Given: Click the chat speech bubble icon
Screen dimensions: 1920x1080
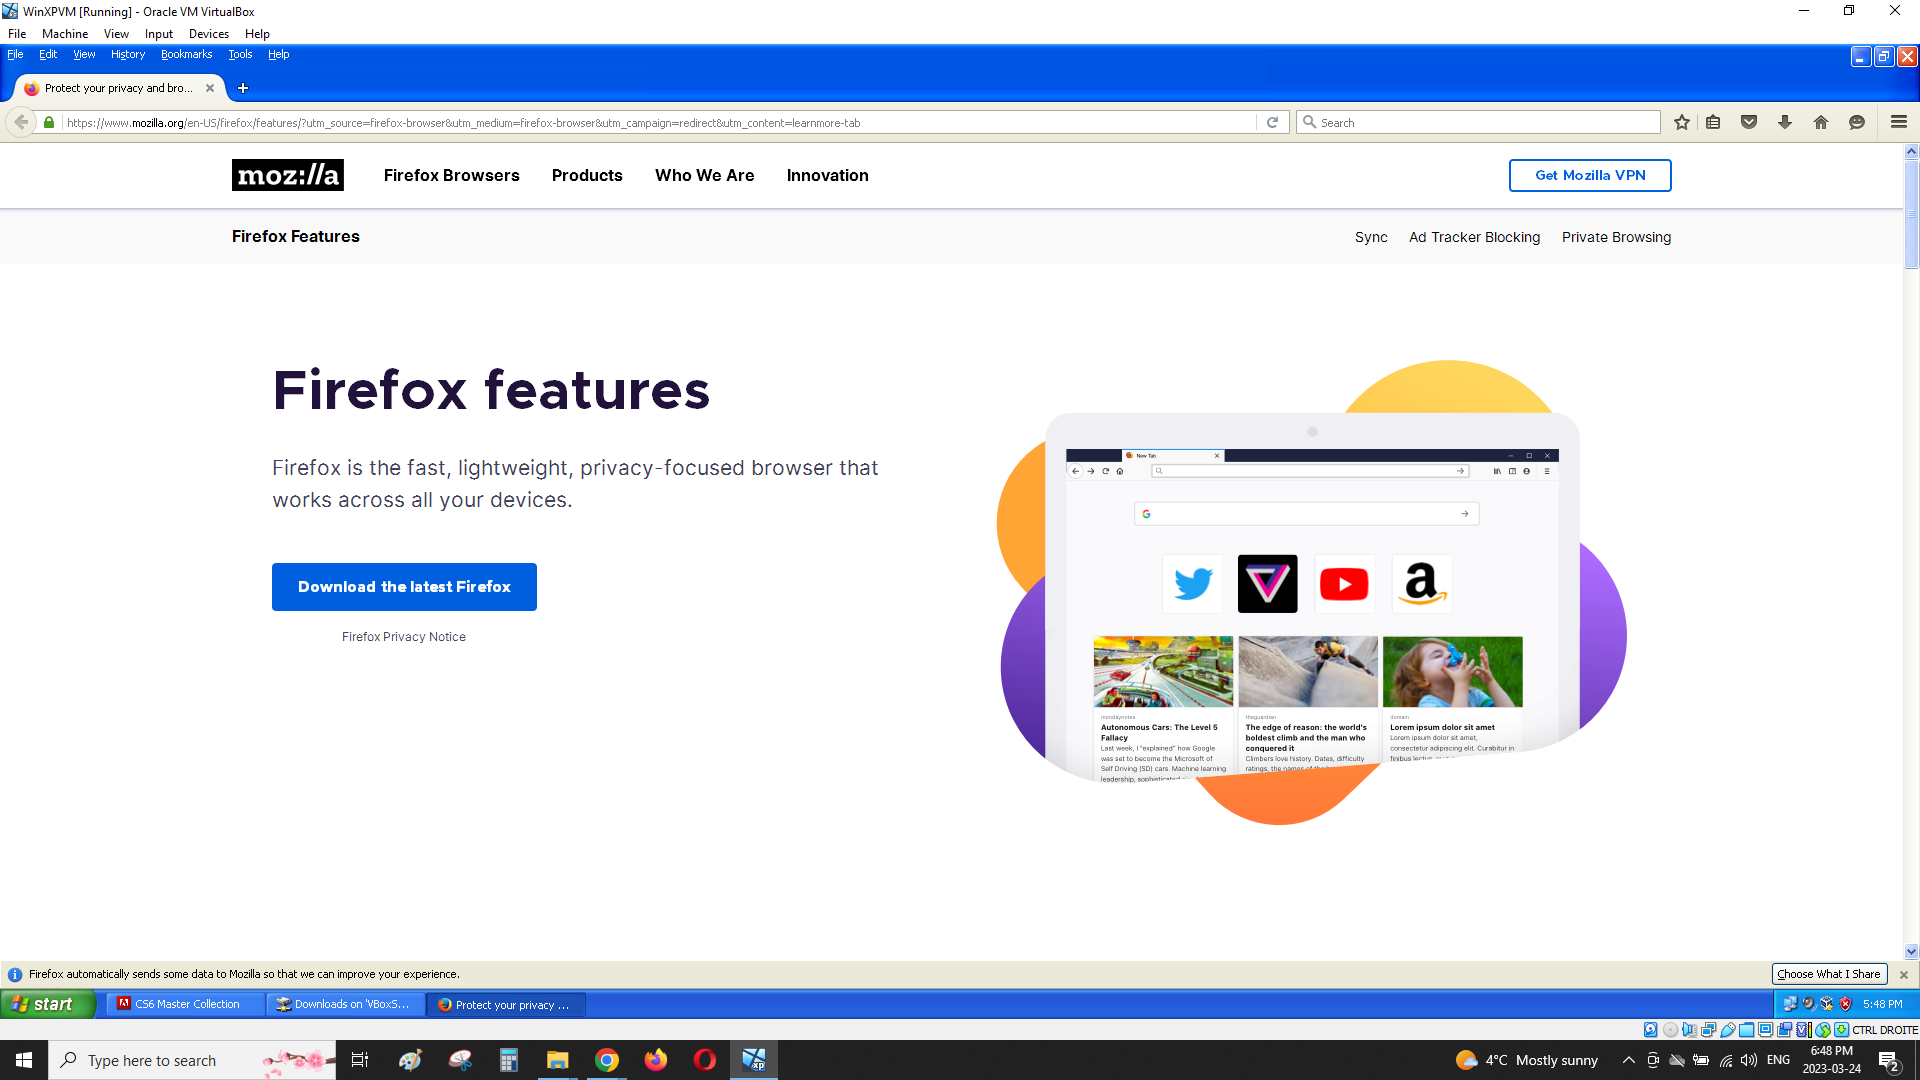Looking at the screenshot, I should tap(1857, 122).
